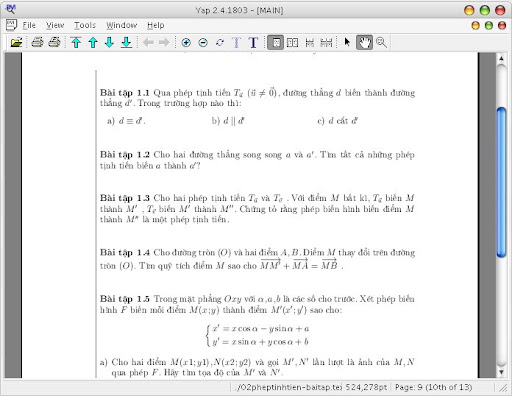This screenshot has width=512, height=396.
Task: Click the heading 'Bài tập 1.4'
Action: (x=125, y=253)
